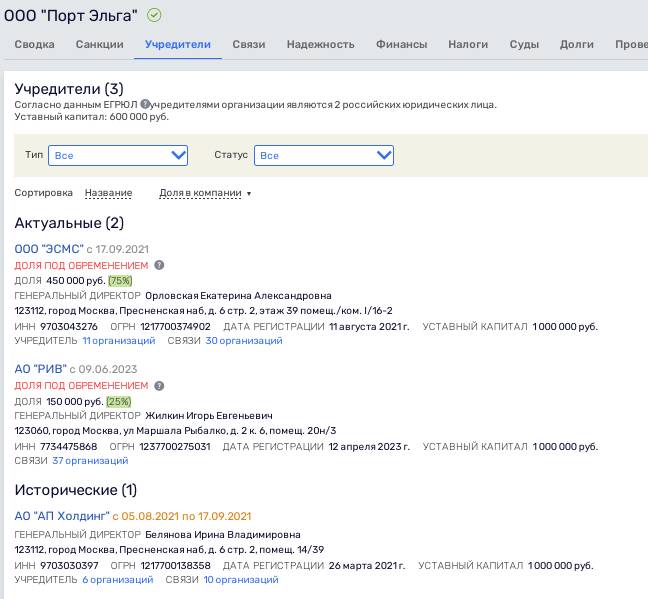
Task: Open РИВ 37 организаций connections link
Action: [x=90, y=461]
